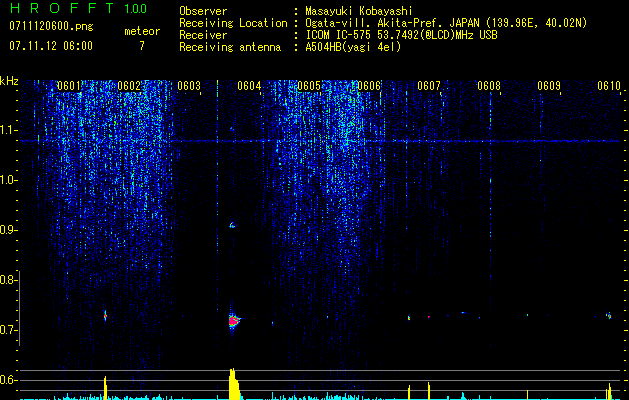Screen dimensions: 629x400
Task: Click the tallest yellow power peak bar
Action: [233, 384]
